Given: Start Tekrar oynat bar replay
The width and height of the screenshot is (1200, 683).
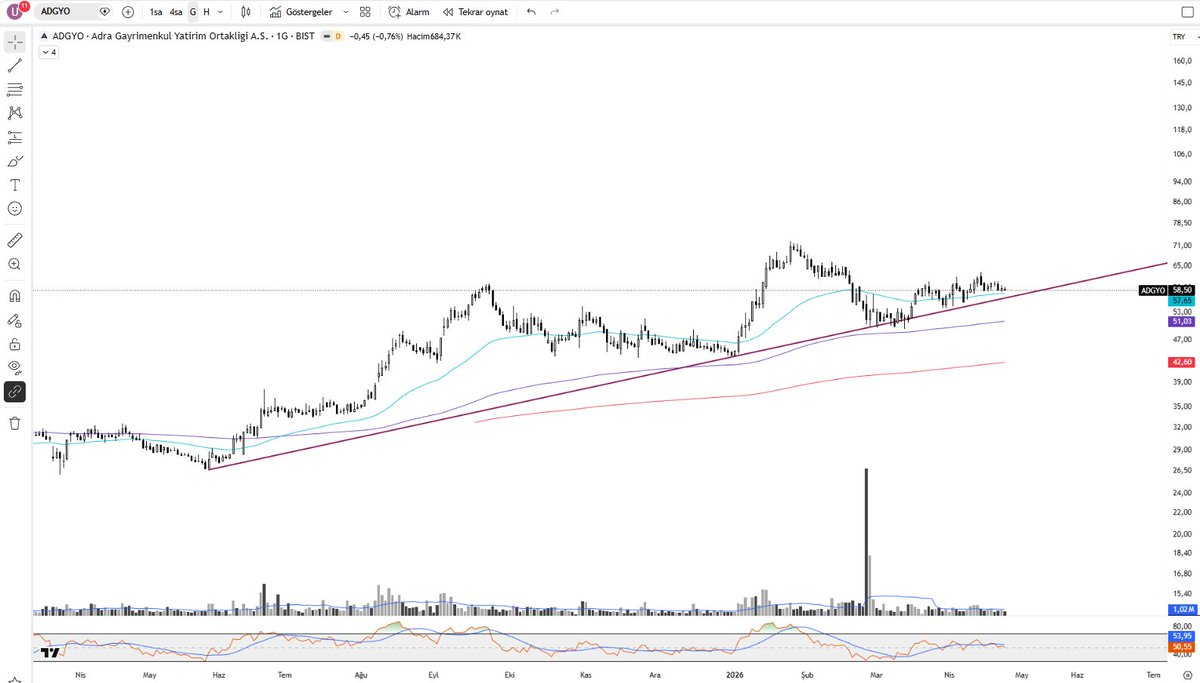Looking at the screenshot, I should 475,12.
